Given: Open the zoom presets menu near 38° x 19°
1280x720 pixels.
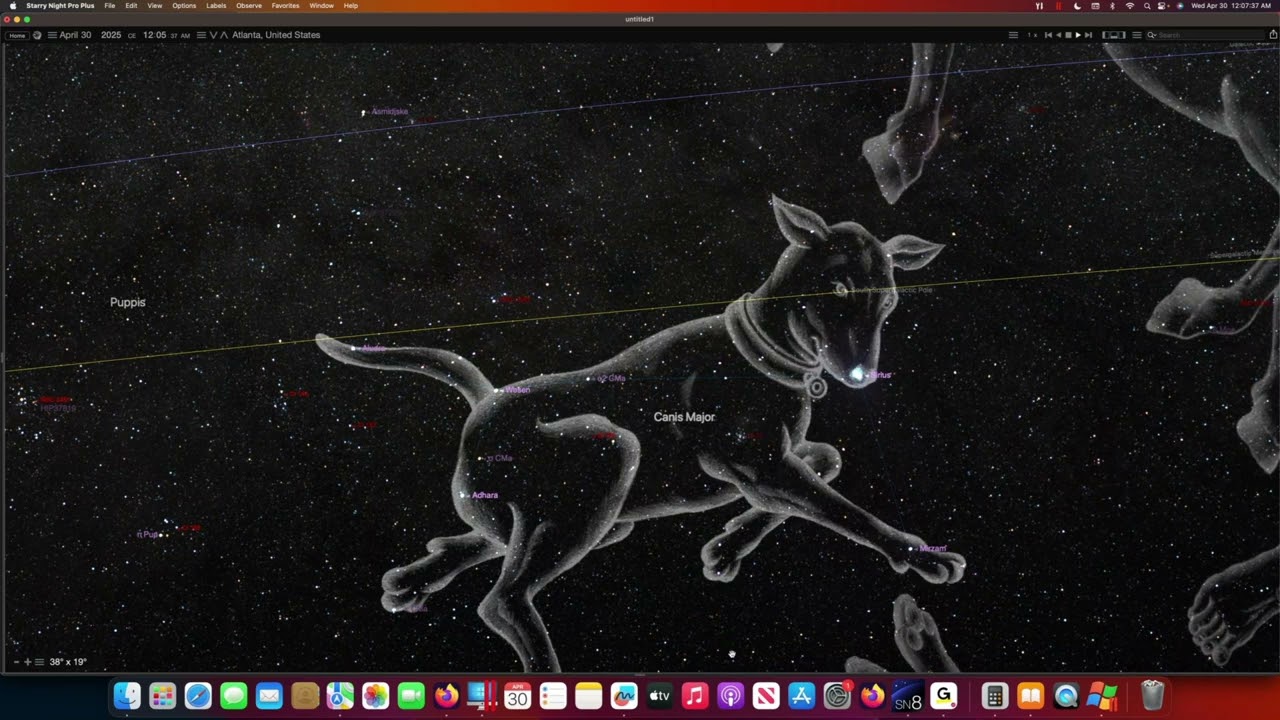Looking at the screenshot, I should point(39,662).
